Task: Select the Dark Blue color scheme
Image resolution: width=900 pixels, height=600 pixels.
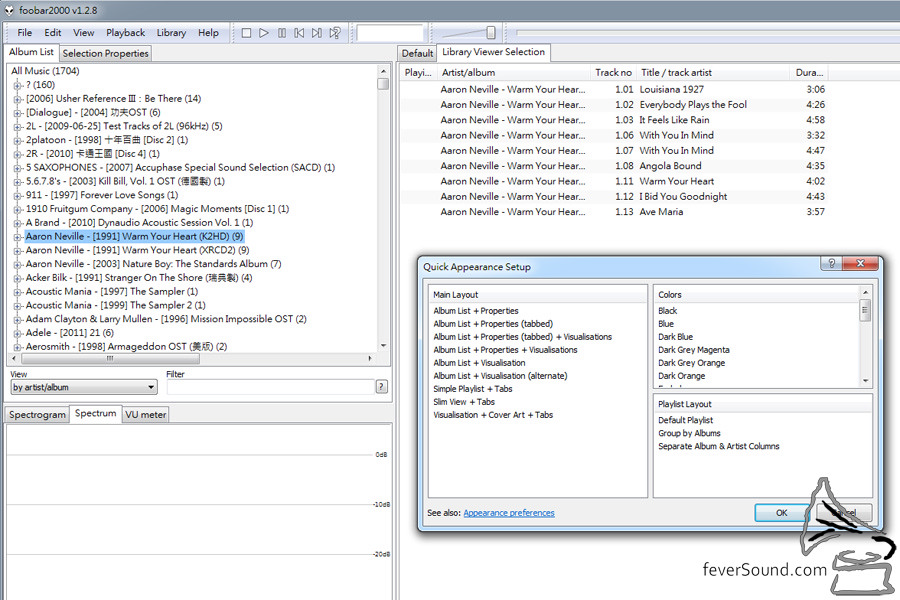Action: [676, 337]
